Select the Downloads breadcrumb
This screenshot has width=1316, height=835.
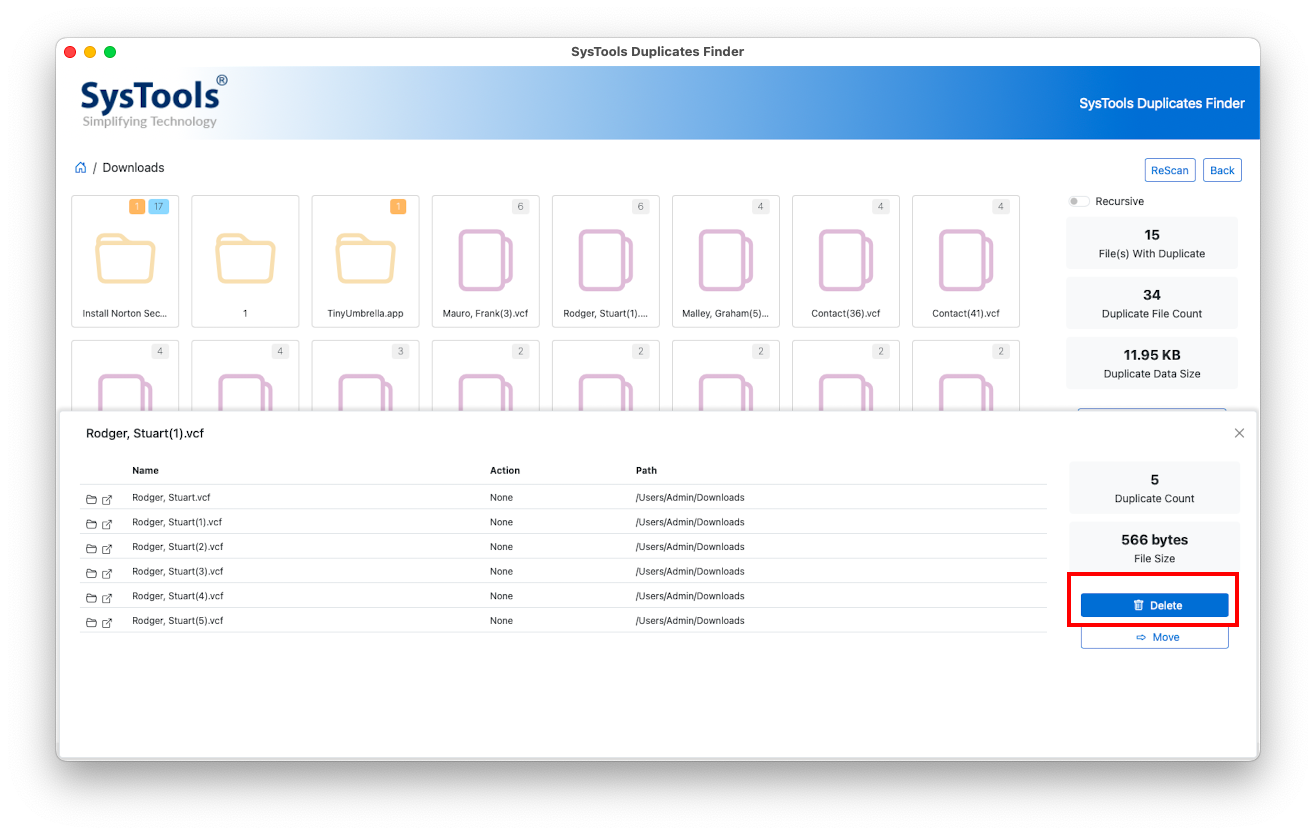pos(133,168)
